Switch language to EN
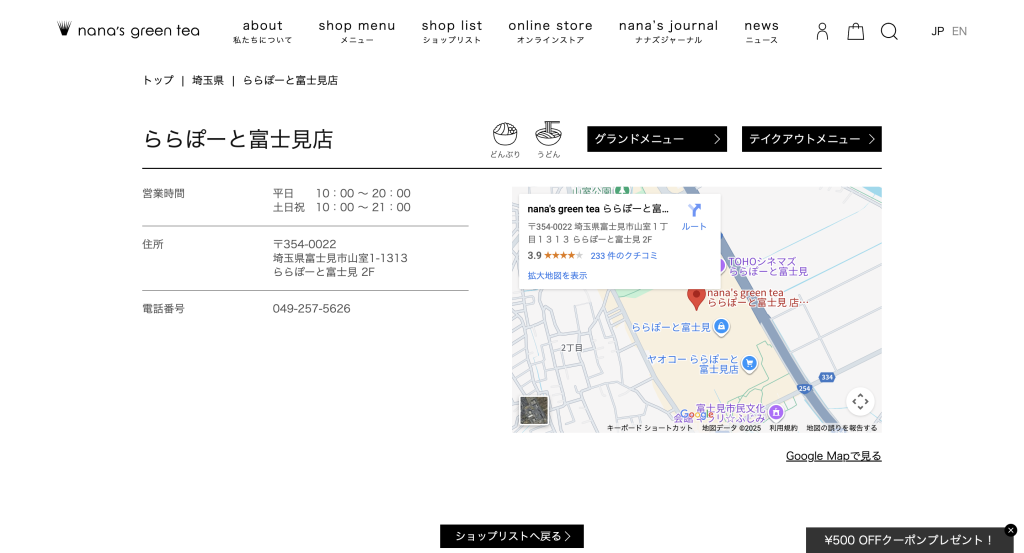This screenshot has height=553, width=1024. pos(959,31)
